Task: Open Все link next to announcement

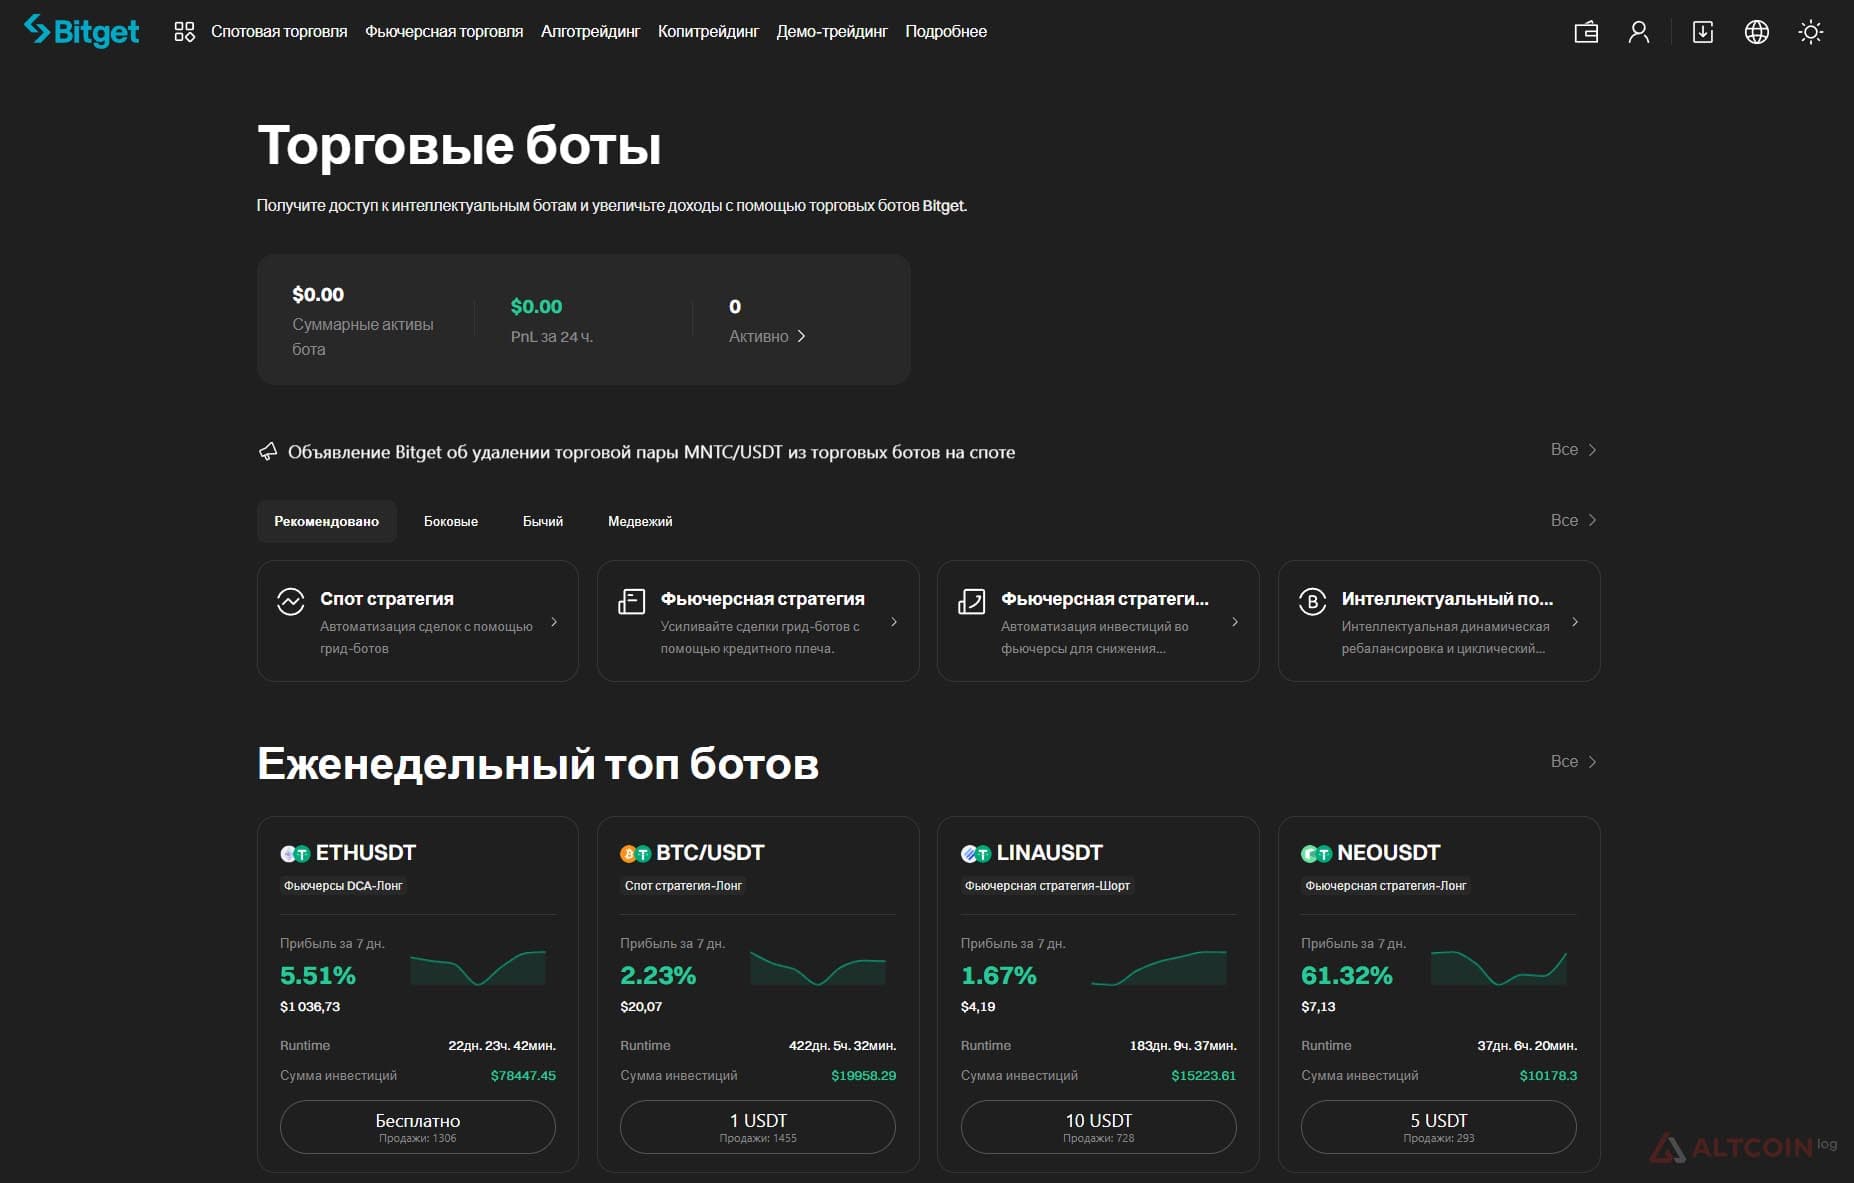Action: (x=1573, y=450)
